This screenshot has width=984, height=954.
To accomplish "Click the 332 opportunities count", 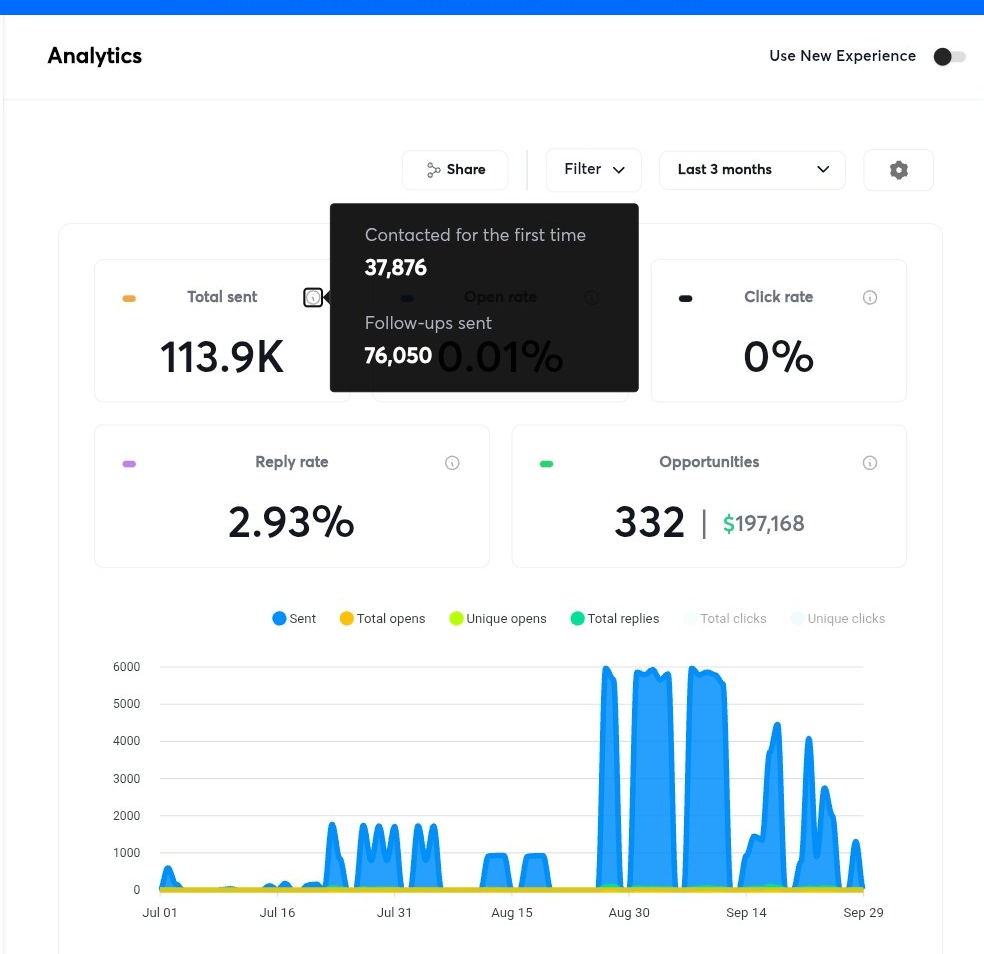I will [x=649, y=522].
